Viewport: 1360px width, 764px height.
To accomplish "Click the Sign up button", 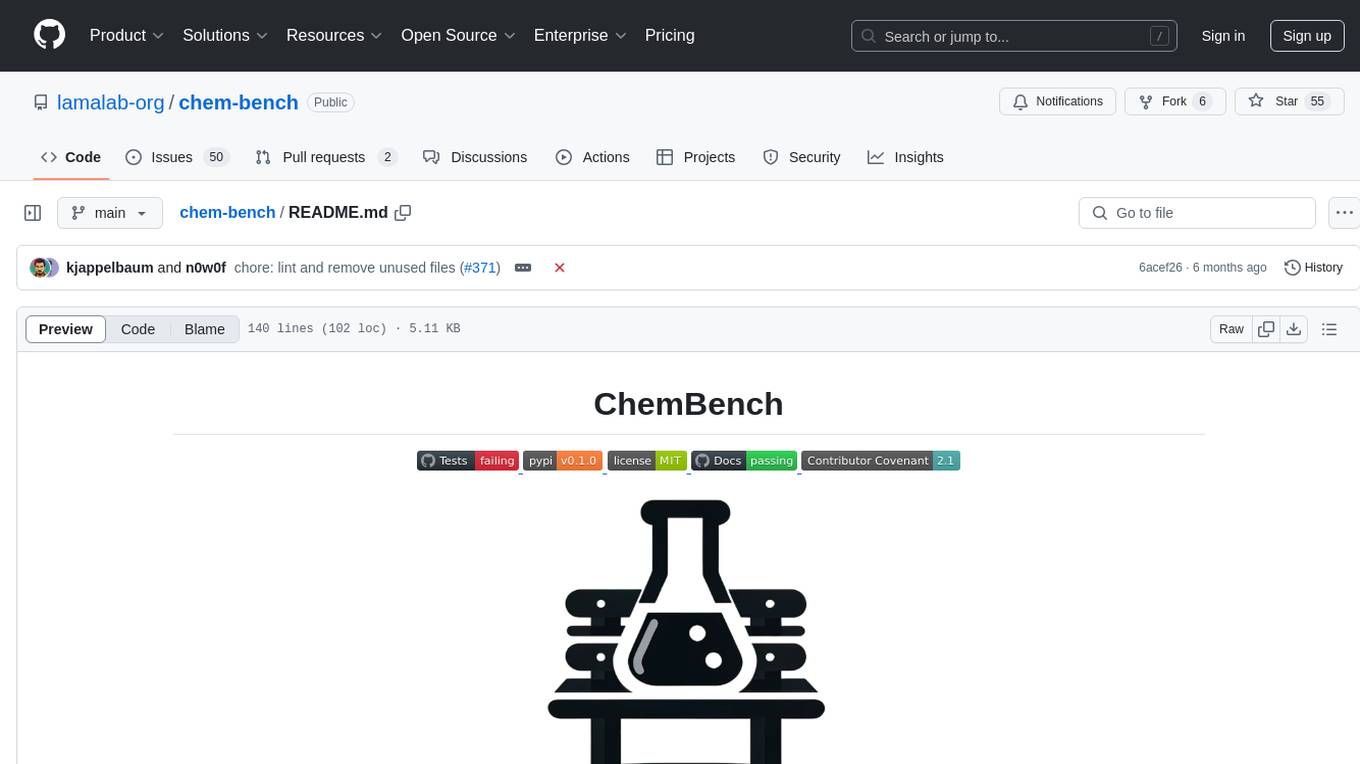I will (x=1307, y=36).
